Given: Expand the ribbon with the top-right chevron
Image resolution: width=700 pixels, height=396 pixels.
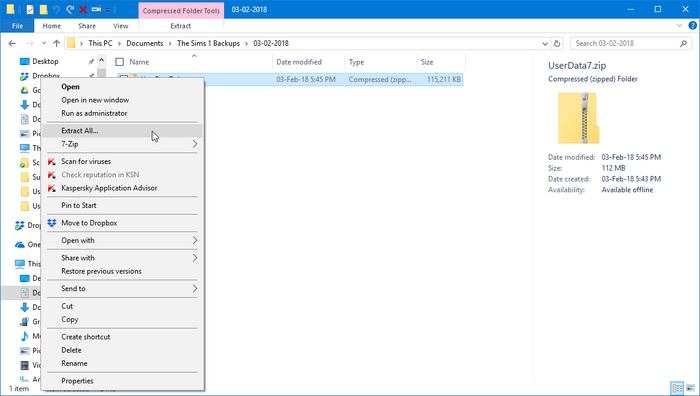Looking at the screenshot, I should (x=679, y=26).
